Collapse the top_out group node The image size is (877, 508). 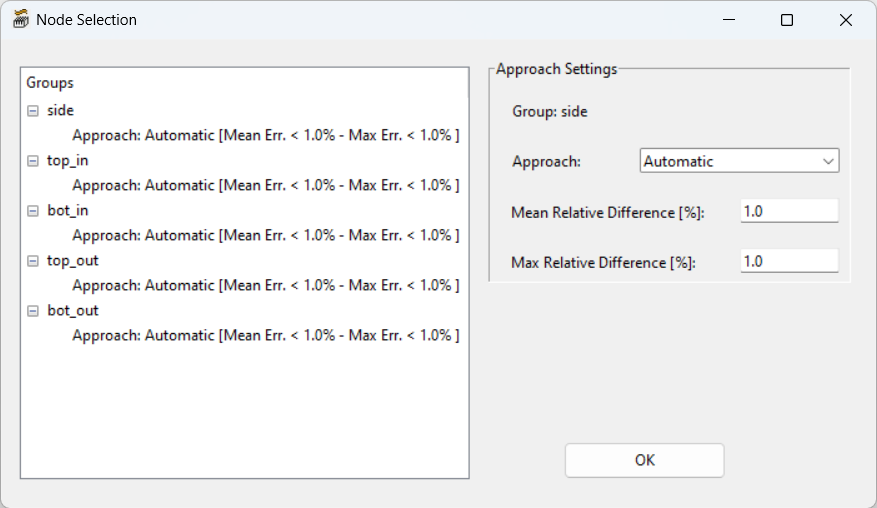point(33,261)
